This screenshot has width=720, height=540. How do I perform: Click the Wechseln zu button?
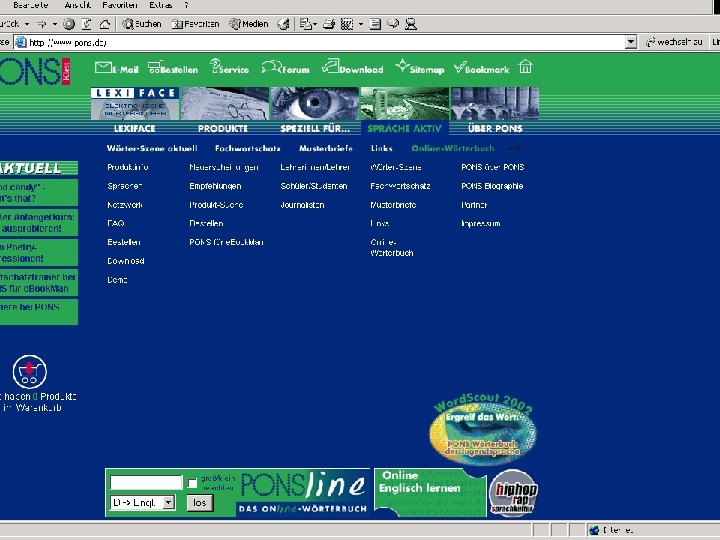(675, 42)
